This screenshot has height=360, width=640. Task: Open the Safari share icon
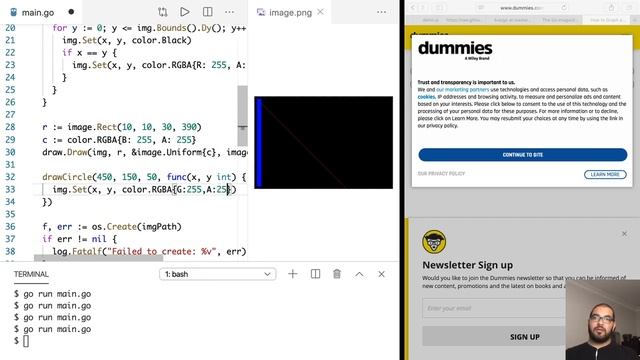[x=611, y=8]
